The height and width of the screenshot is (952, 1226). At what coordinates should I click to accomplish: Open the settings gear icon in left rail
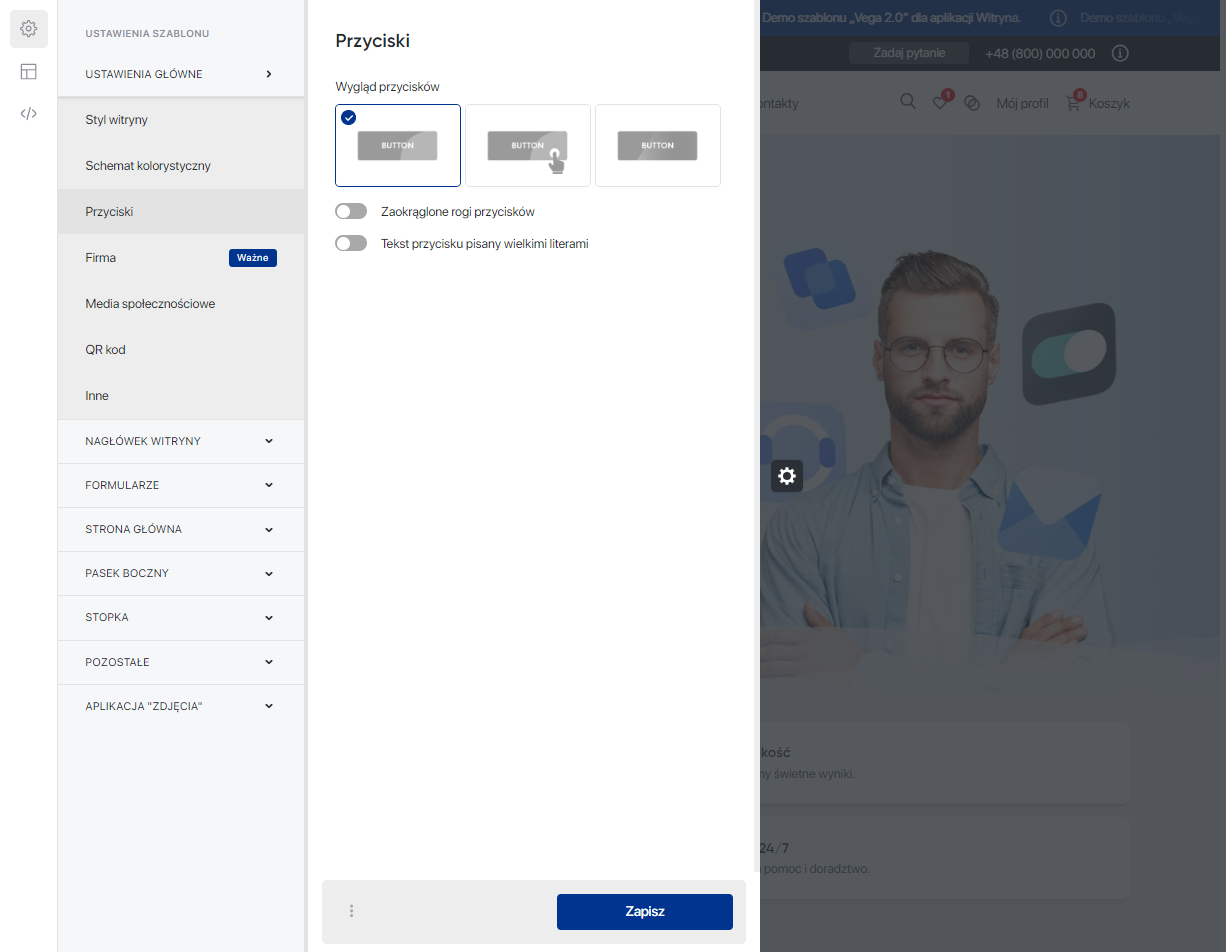pos(29,29)
